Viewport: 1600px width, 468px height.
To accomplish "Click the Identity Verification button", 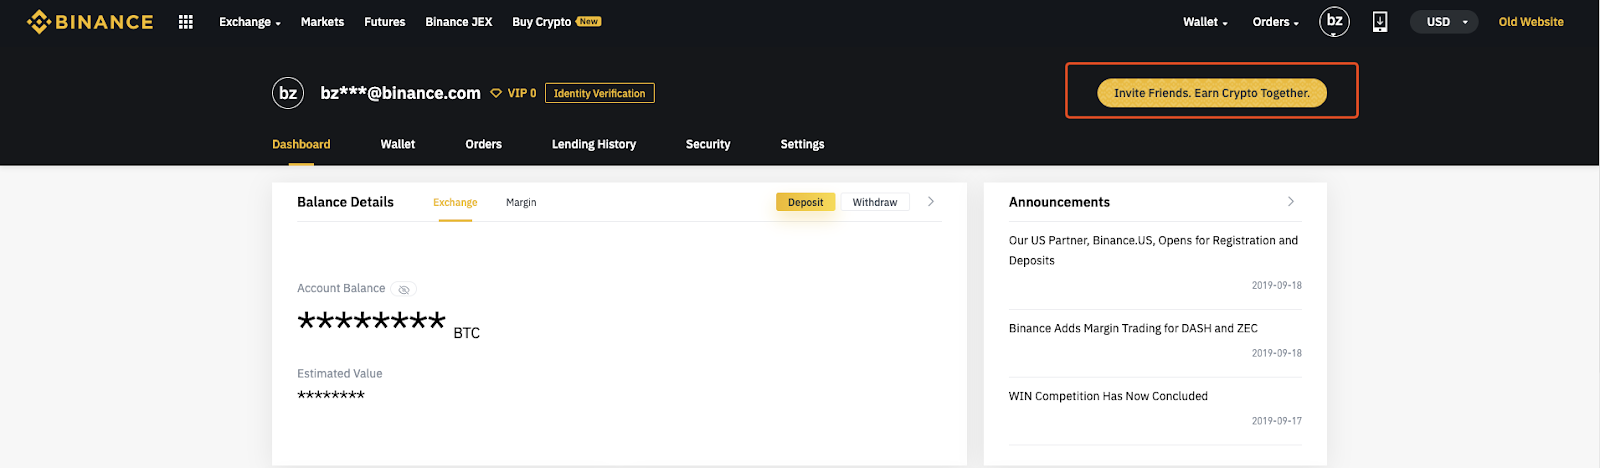I will tap(600, 93).
